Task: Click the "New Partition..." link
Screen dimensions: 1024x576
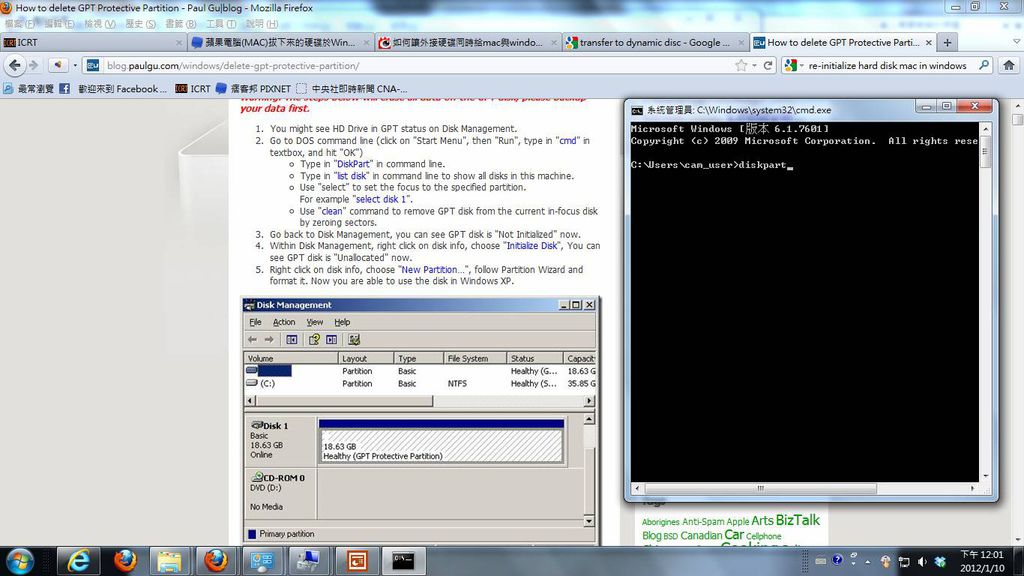Action: tap(432, 269)
